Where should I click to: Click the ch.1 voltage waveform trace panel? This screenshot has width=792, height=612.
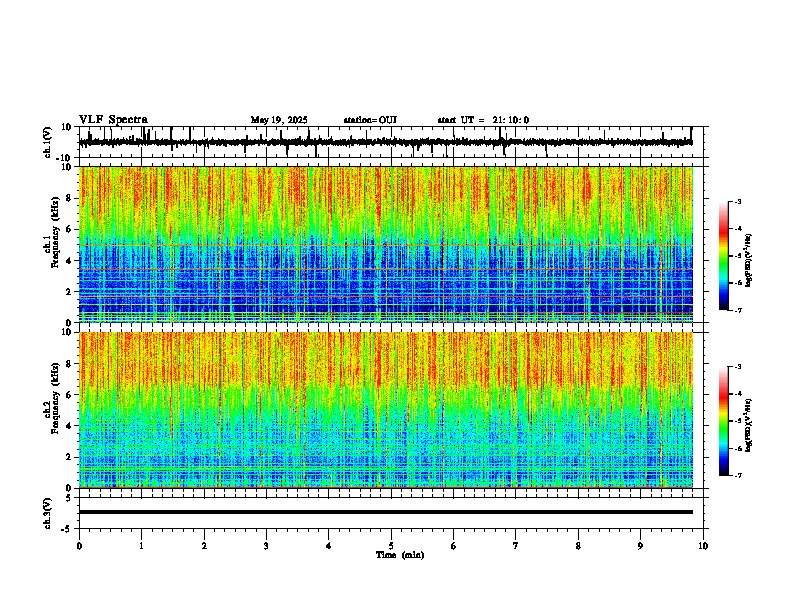click(391, 142)
